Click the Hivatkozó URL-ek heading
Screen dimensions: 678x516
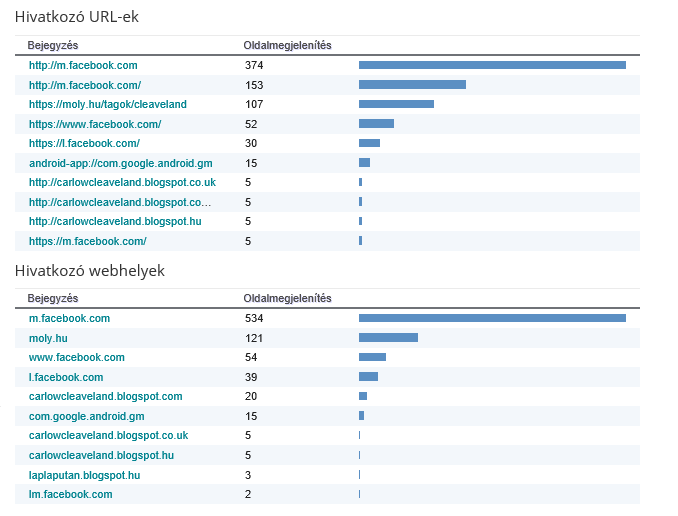click(77, 17)
